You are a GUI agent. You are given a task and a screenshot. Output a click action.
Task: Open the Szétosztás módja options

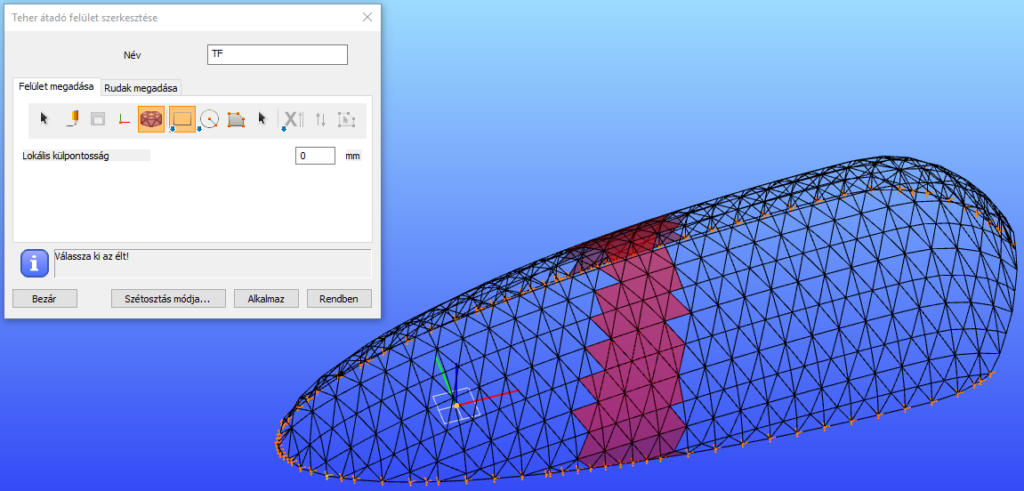(167, 298)
